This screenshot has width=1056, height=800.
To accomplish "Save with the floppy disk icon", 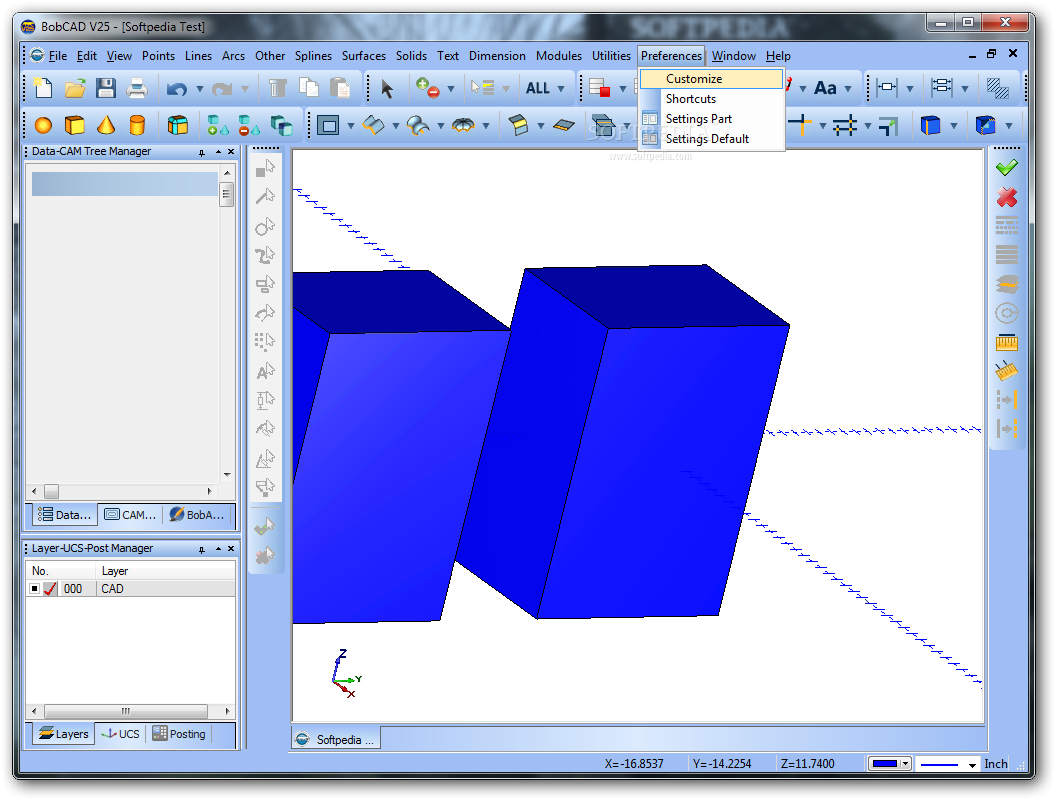I will pos(106,88).
